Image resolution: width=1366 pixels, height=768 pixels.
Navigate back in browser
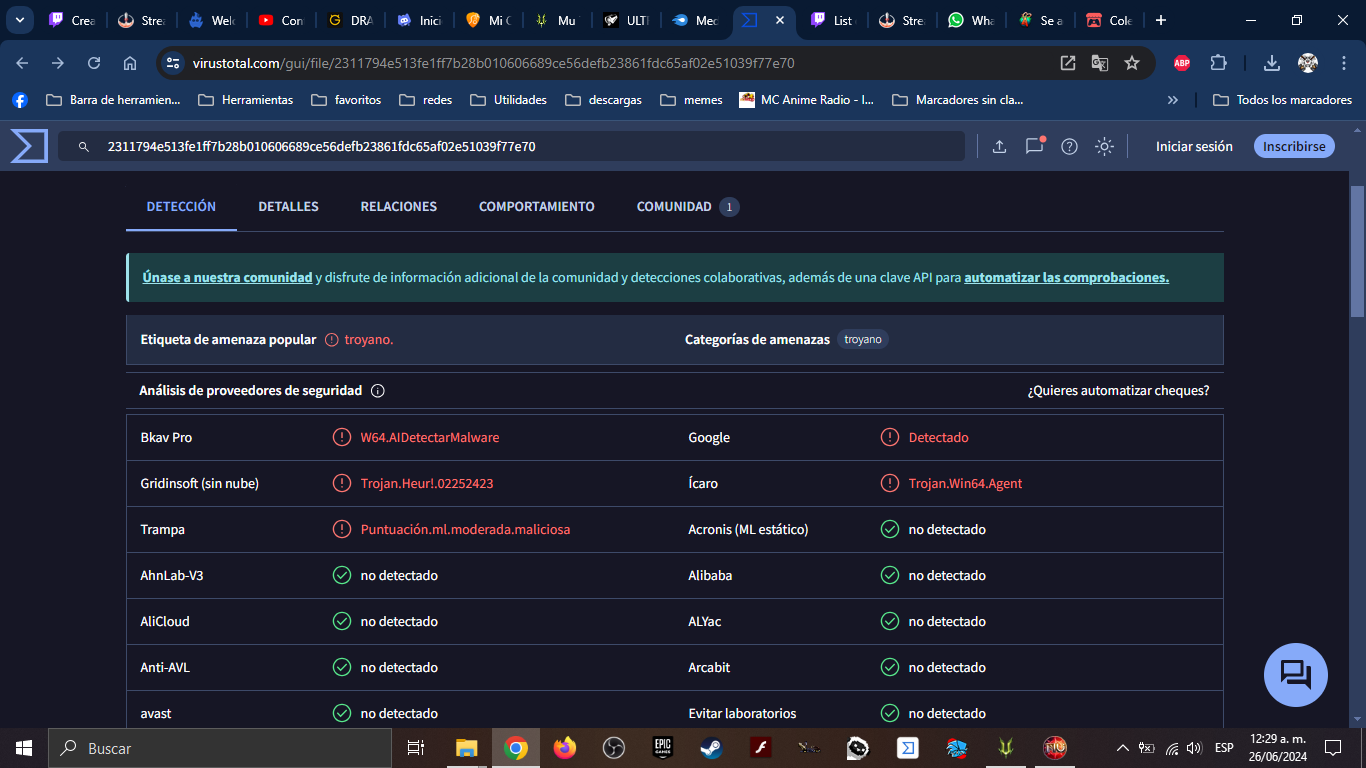click(x=22, y=63)
